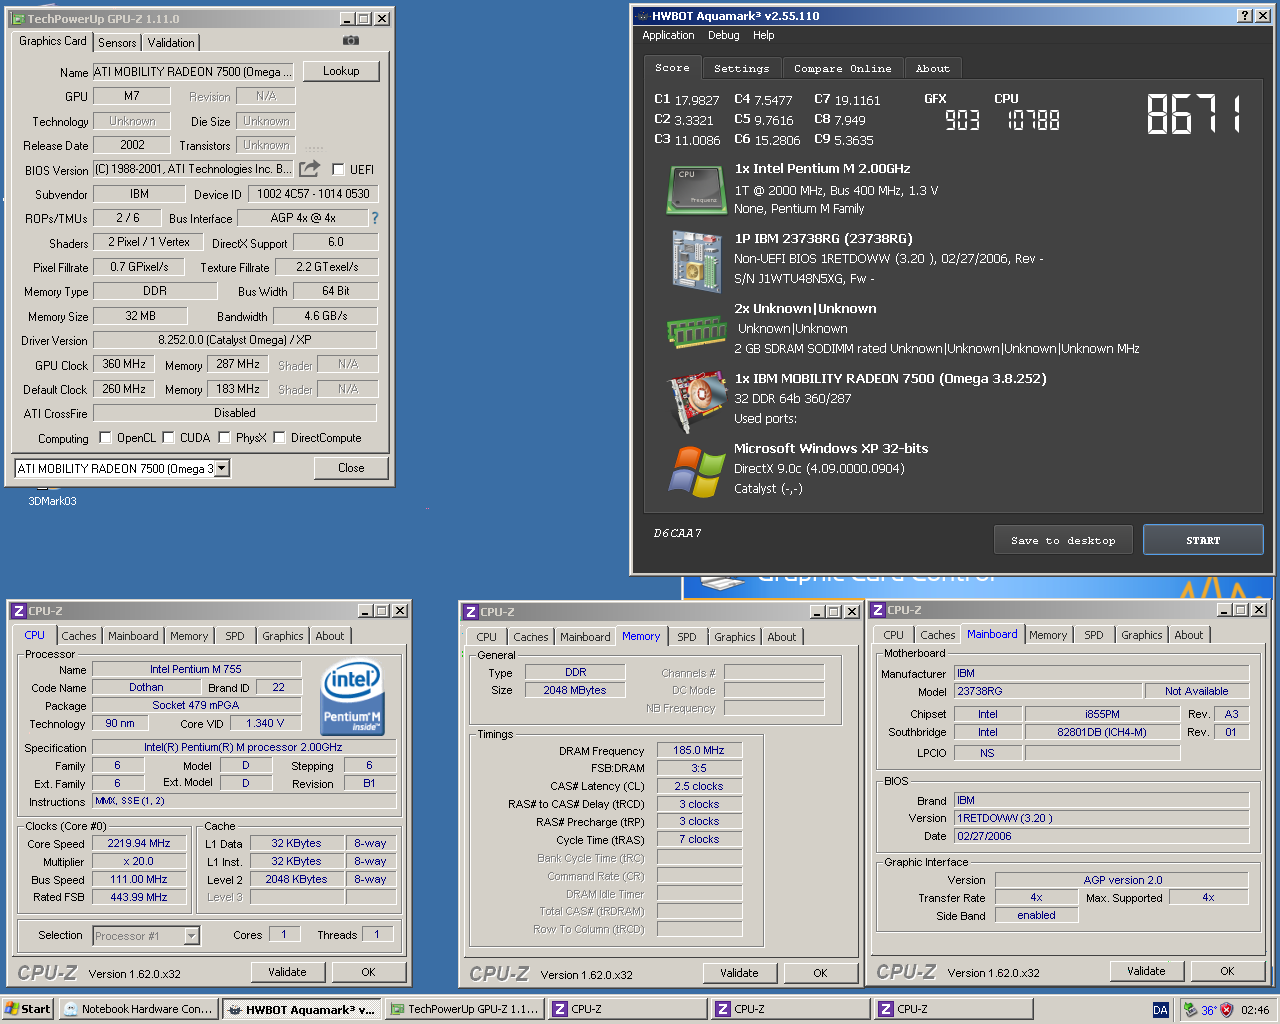This screenshot has height=1024, width=1280.
Task: Click the START button in Aquamark
Action: [x=1203, y=540]
